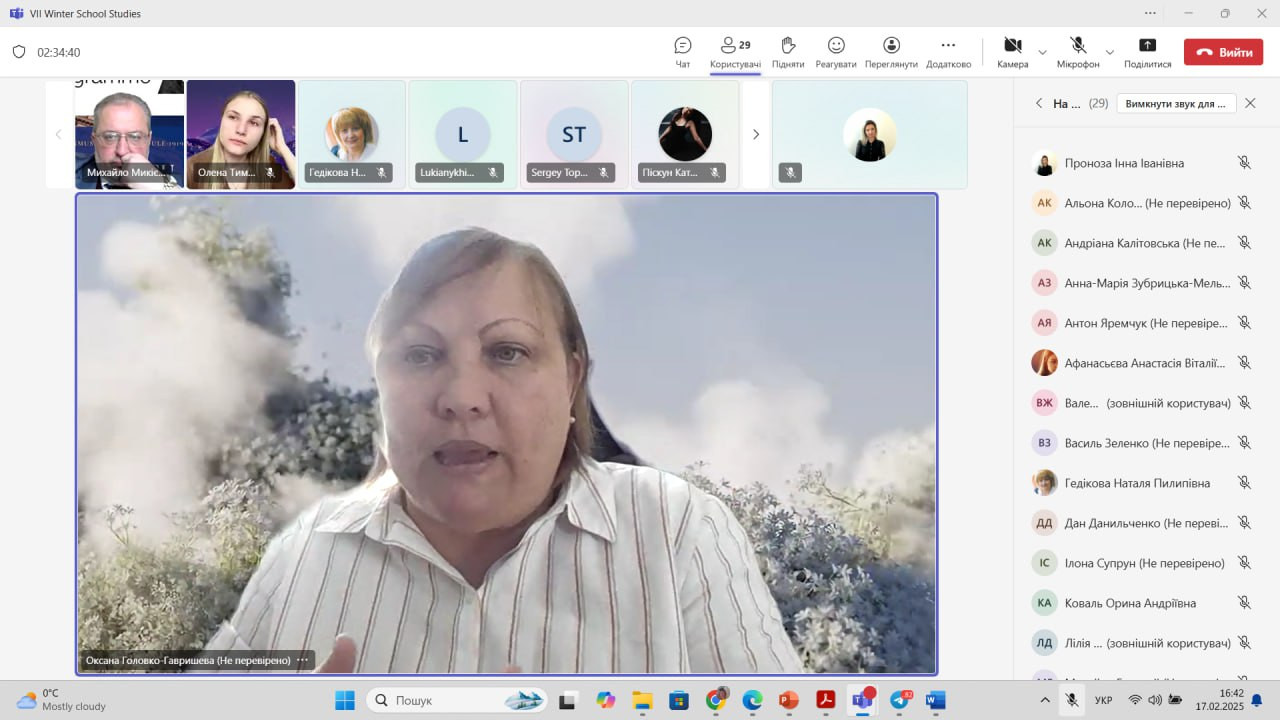Open the title bar three-dots settings menu
The height and width of the screenshot is (720, 1280).
[x=1150, y=13]
